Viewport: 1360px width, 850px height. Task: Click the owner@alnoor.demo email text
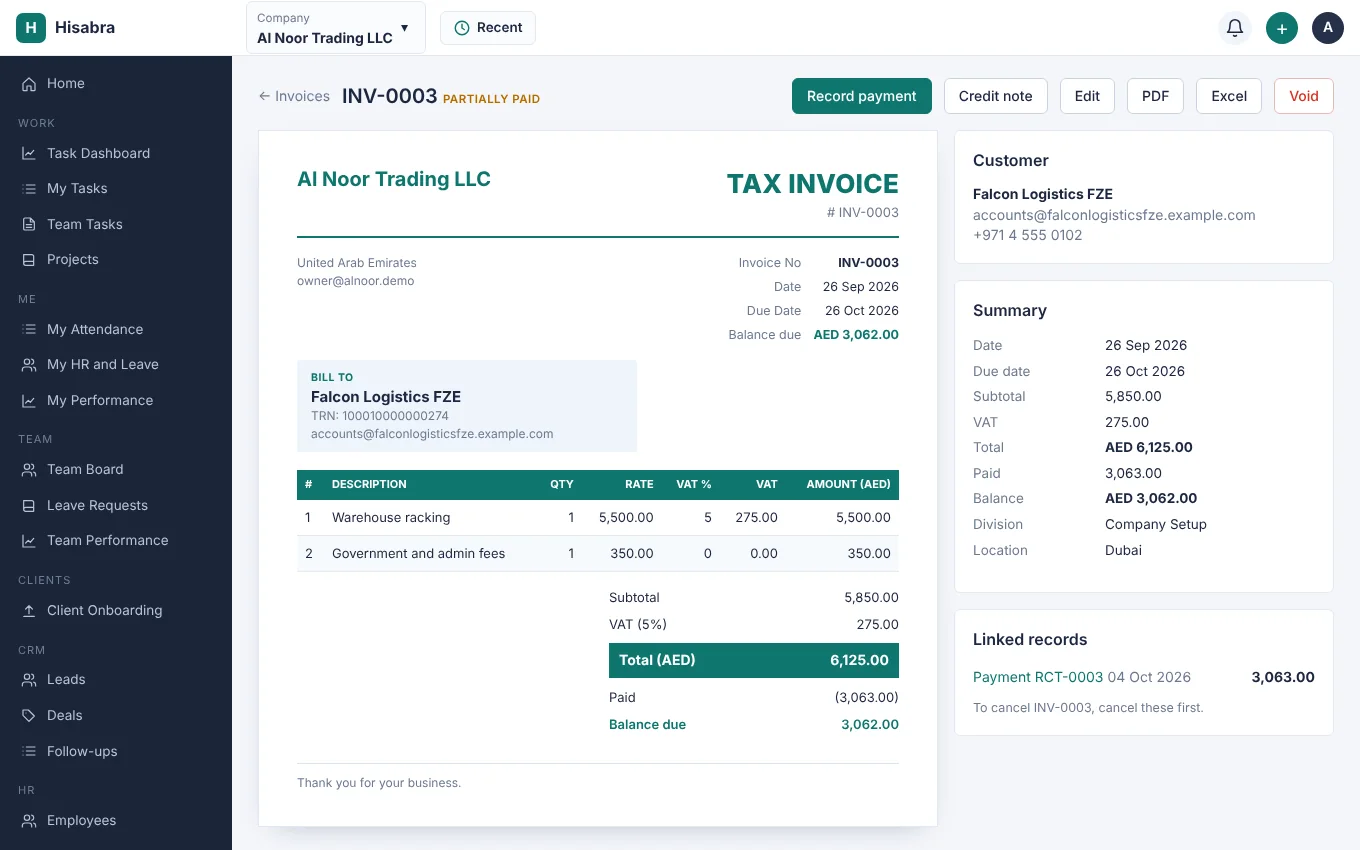coord(355,282)
